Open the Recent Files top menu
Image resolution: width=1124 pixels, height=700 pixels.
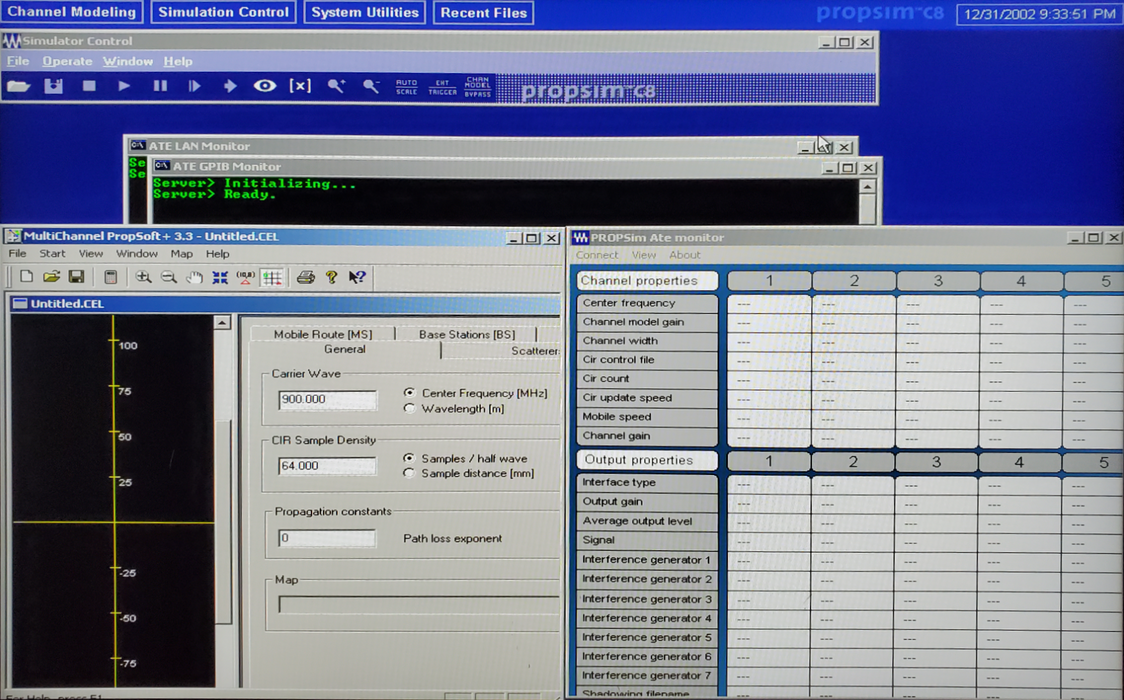pyautogui.click(x=484, y=12)
